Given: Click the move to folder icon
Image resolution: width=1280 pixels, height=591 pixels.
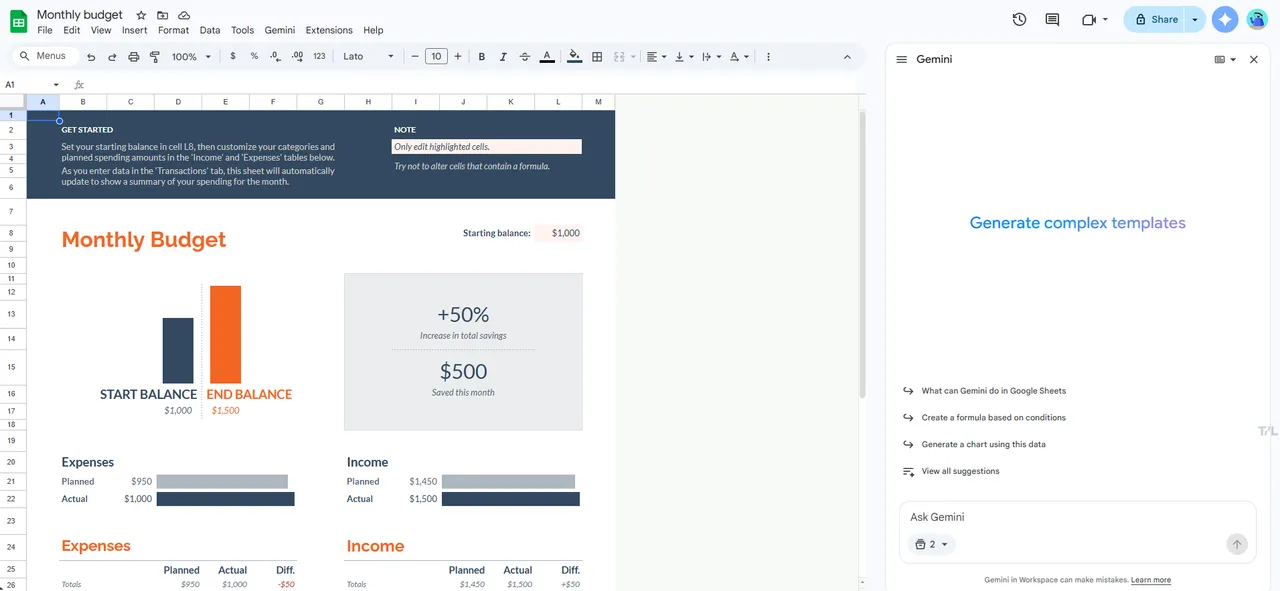Looking at the screenshot, I should coord(162,15).
